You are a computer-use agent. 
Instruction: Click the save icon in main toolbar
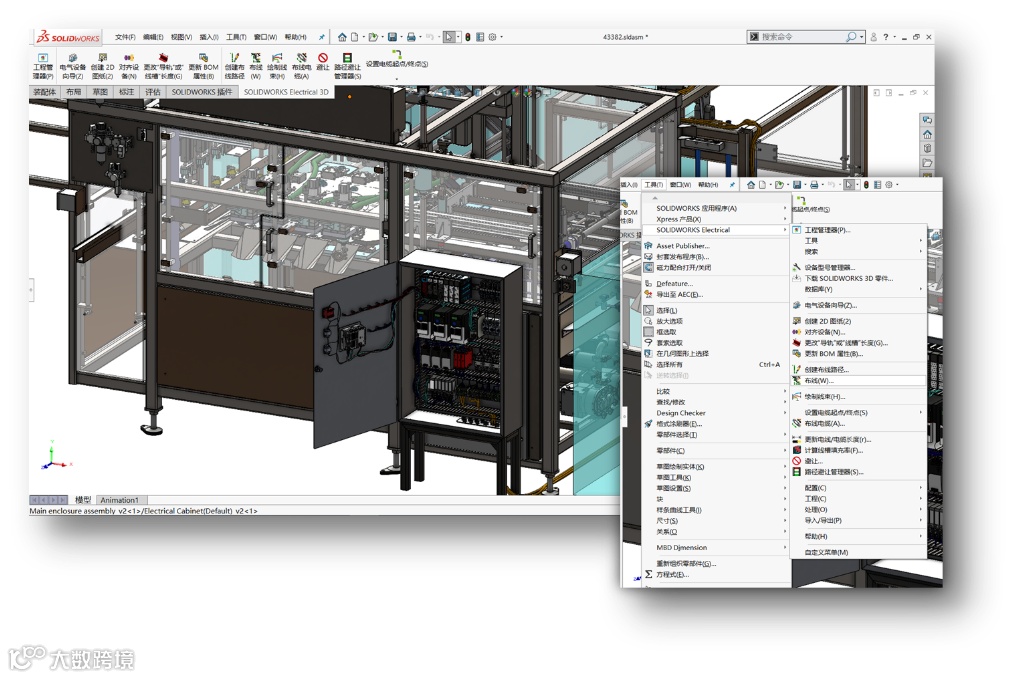click(392, 37)
